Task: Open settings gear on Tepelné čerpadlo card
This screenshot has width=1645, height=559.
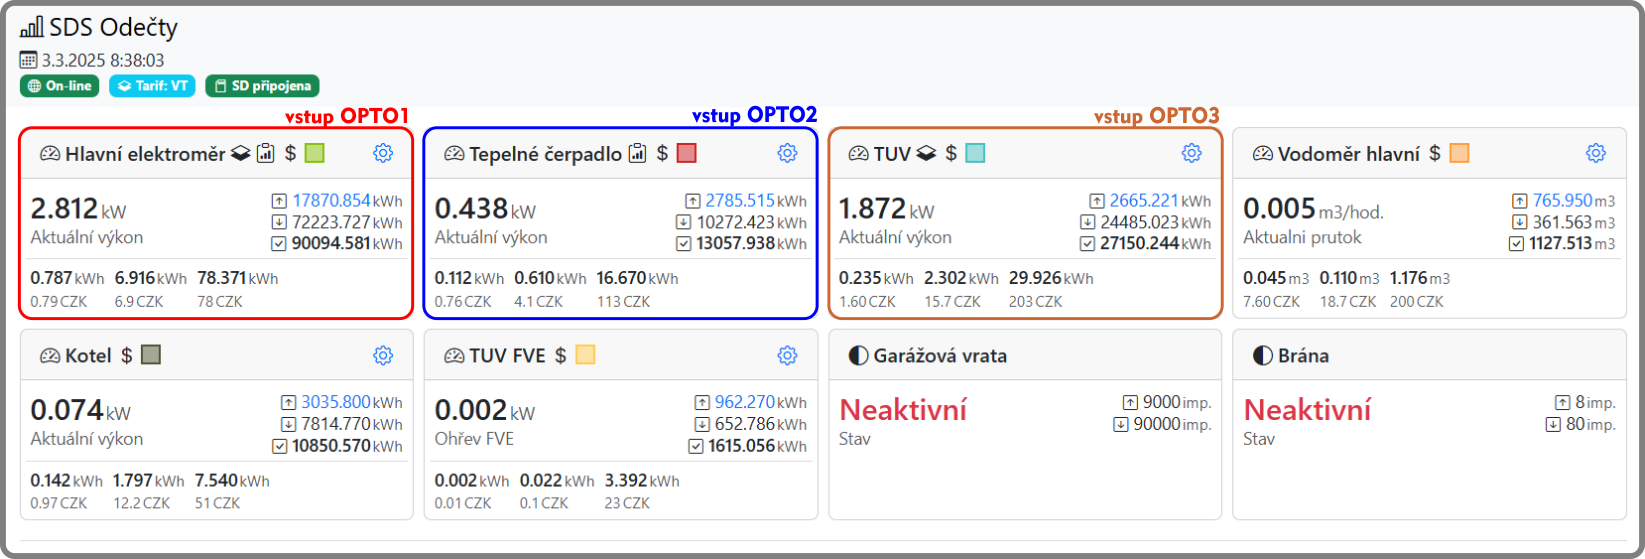Action: pyautogui.click(x=787, y=153)
